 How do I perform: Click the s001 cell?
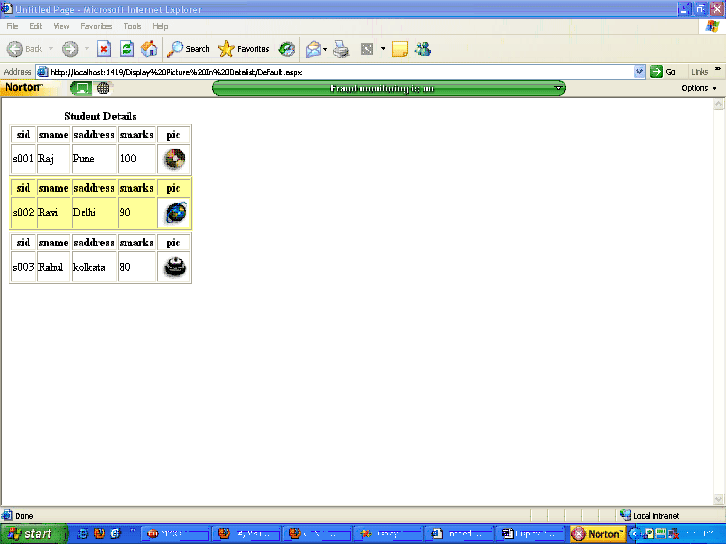click(23, 158)
